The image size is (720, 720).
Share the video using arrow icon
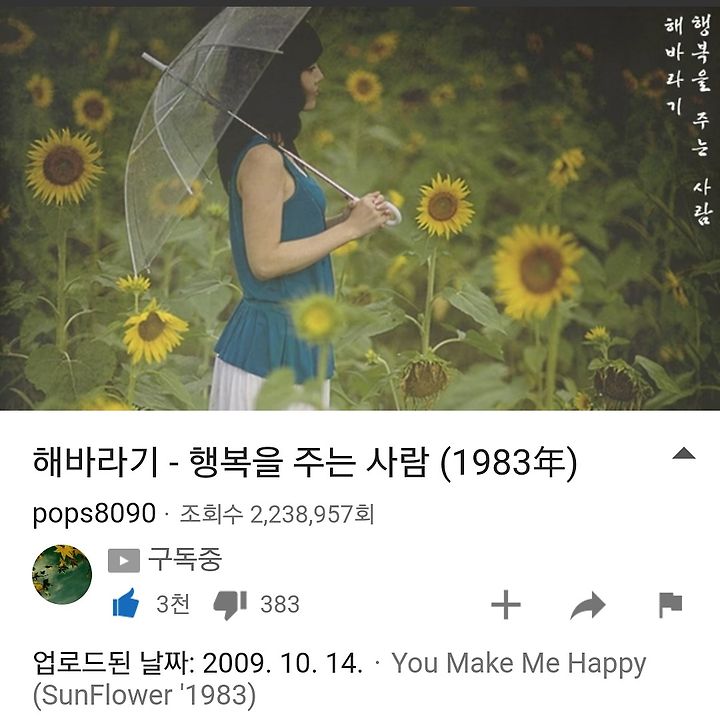588,606
